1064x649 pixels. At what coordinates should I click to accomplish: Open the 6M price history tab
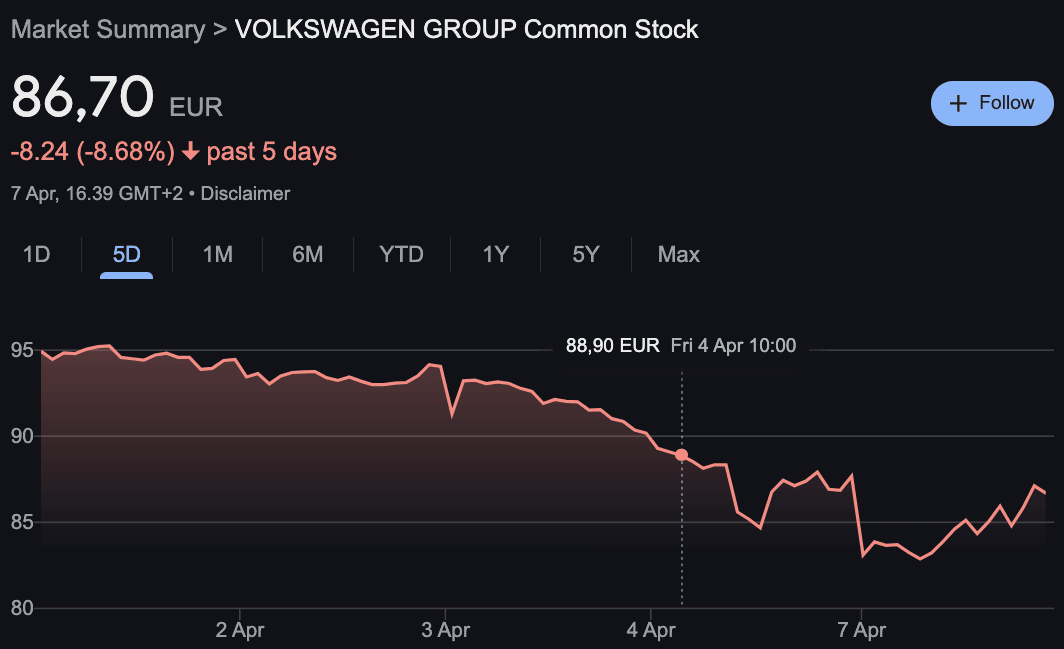click(307, 254)
